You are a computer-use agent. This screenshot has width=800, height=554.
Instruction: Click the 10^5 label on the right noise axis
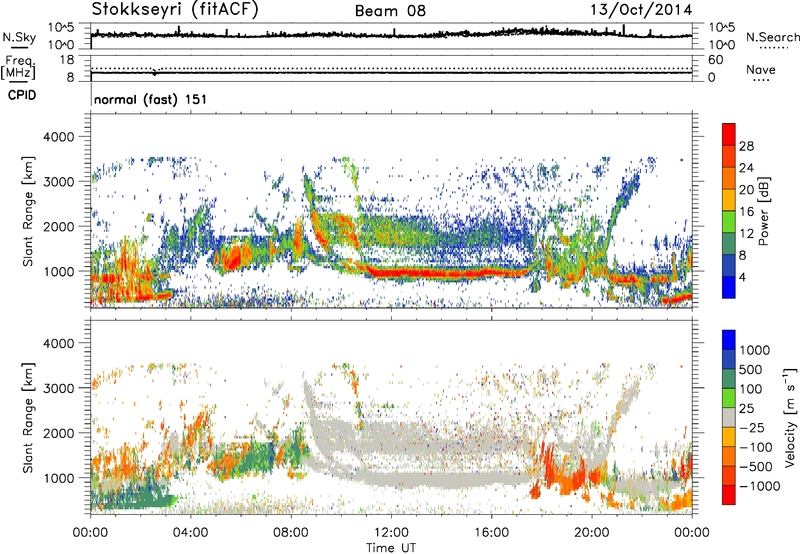722,27
